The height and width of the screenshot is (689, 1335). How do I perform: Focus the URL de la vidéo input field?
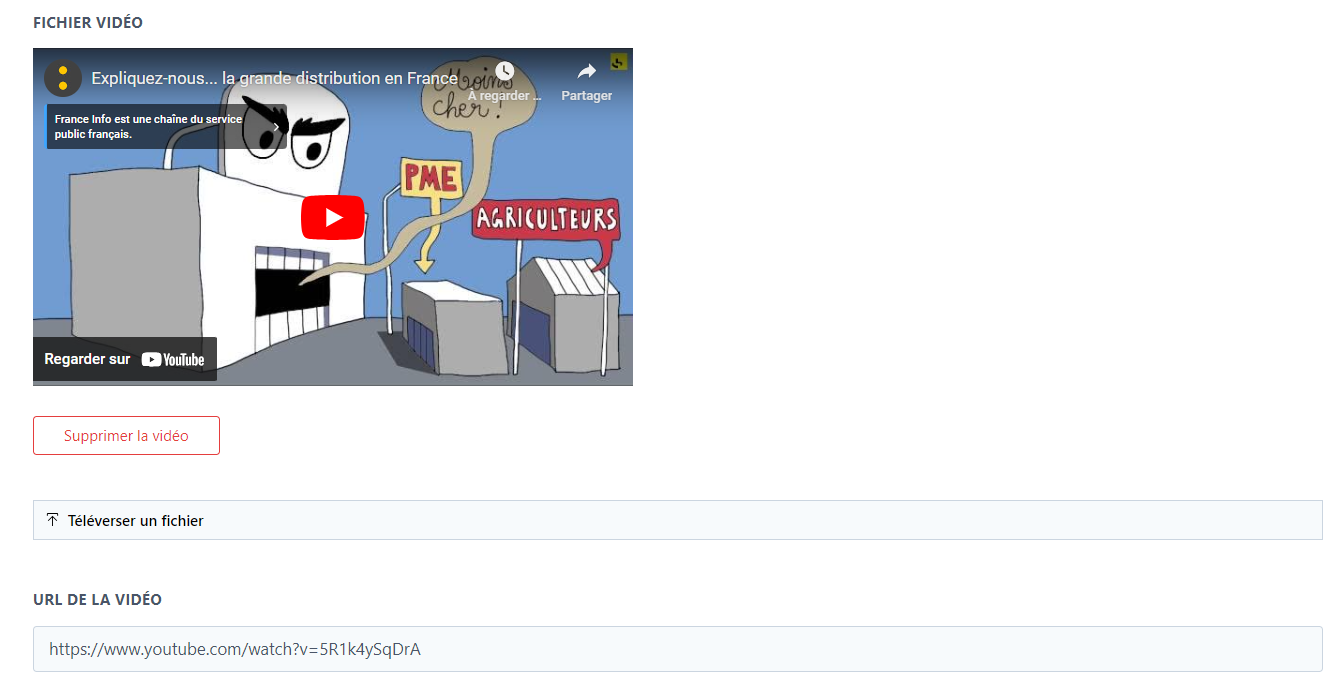[x=678, y=649]
